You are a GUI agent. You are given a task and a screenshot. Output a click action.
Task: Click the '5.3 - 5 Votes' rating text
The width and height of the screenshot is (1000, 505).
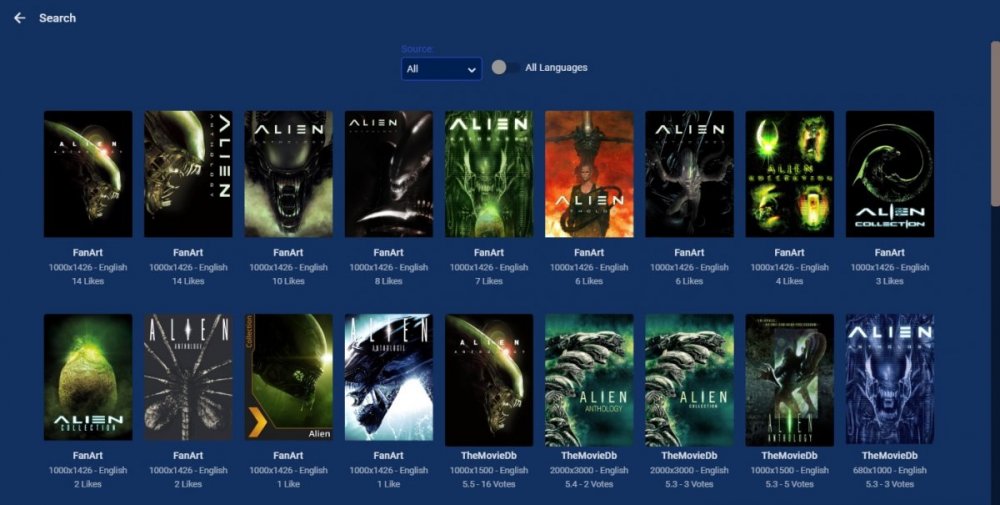790,484
